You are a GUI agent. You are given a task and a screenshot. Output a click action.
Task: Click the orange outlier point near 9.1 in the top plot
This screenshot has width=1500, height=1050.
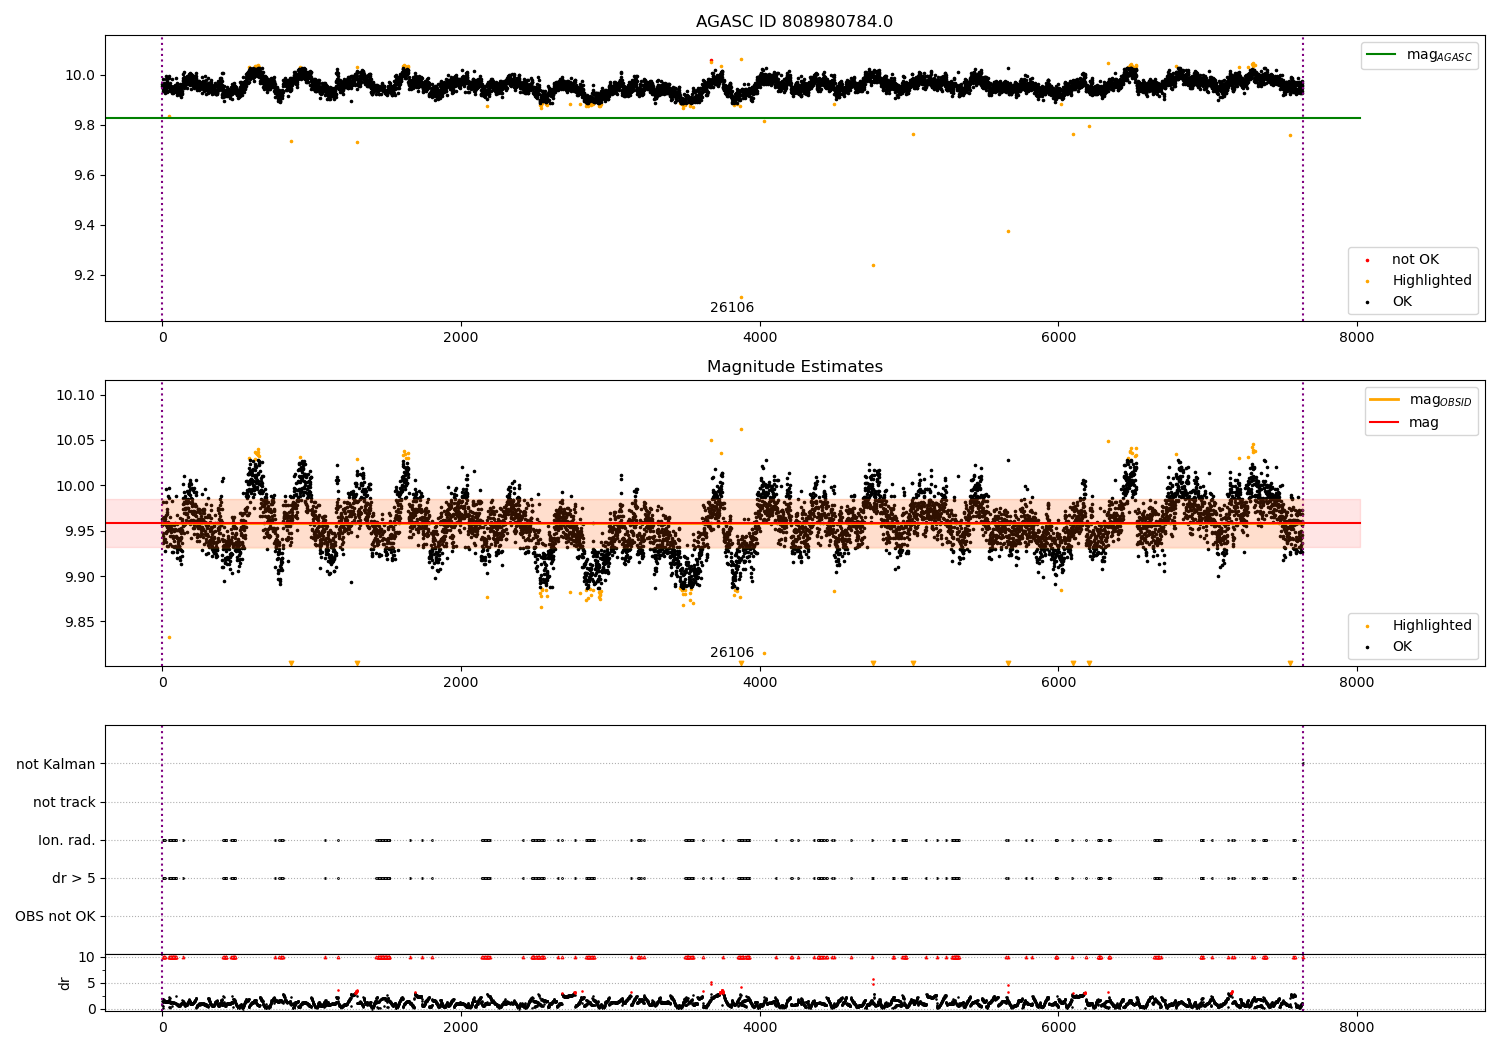[741, 297]
